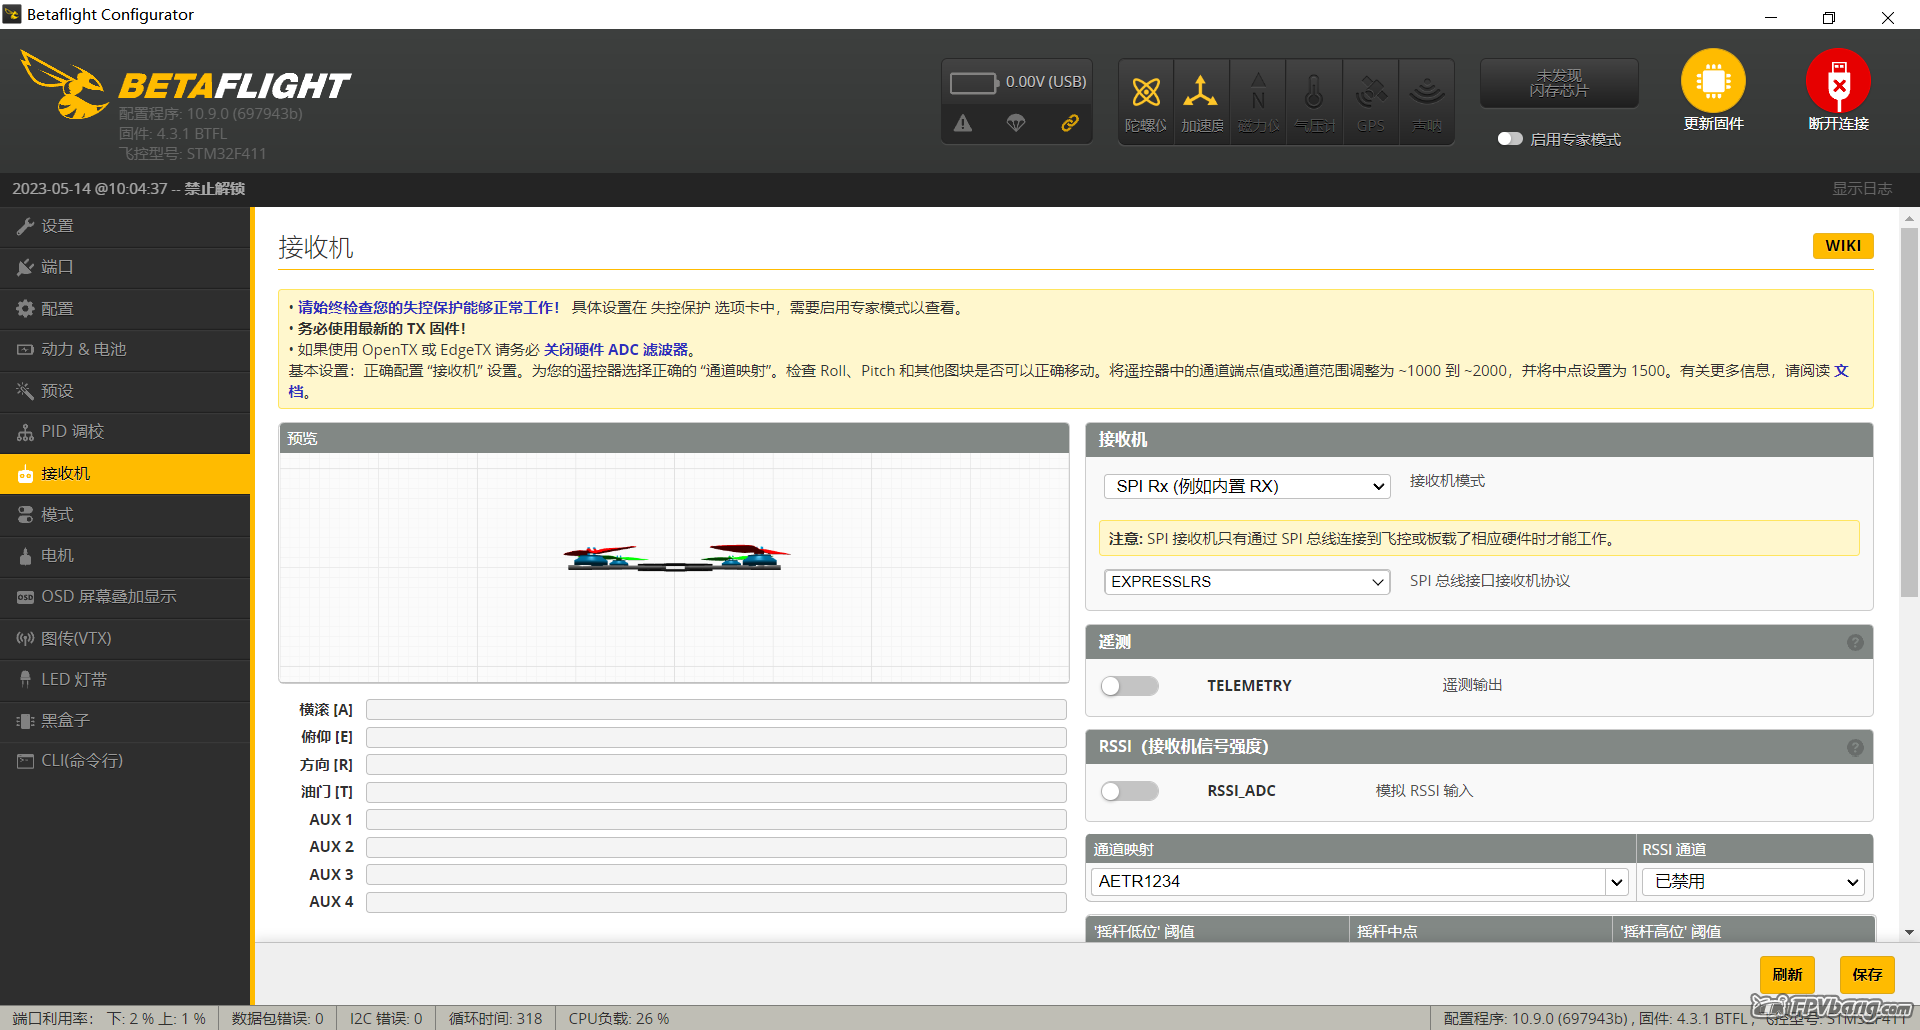The width and height of the screenshot is (1920, 1030).
Task: Open the 电机 motors tab
Action: click(x=125, y=556)
